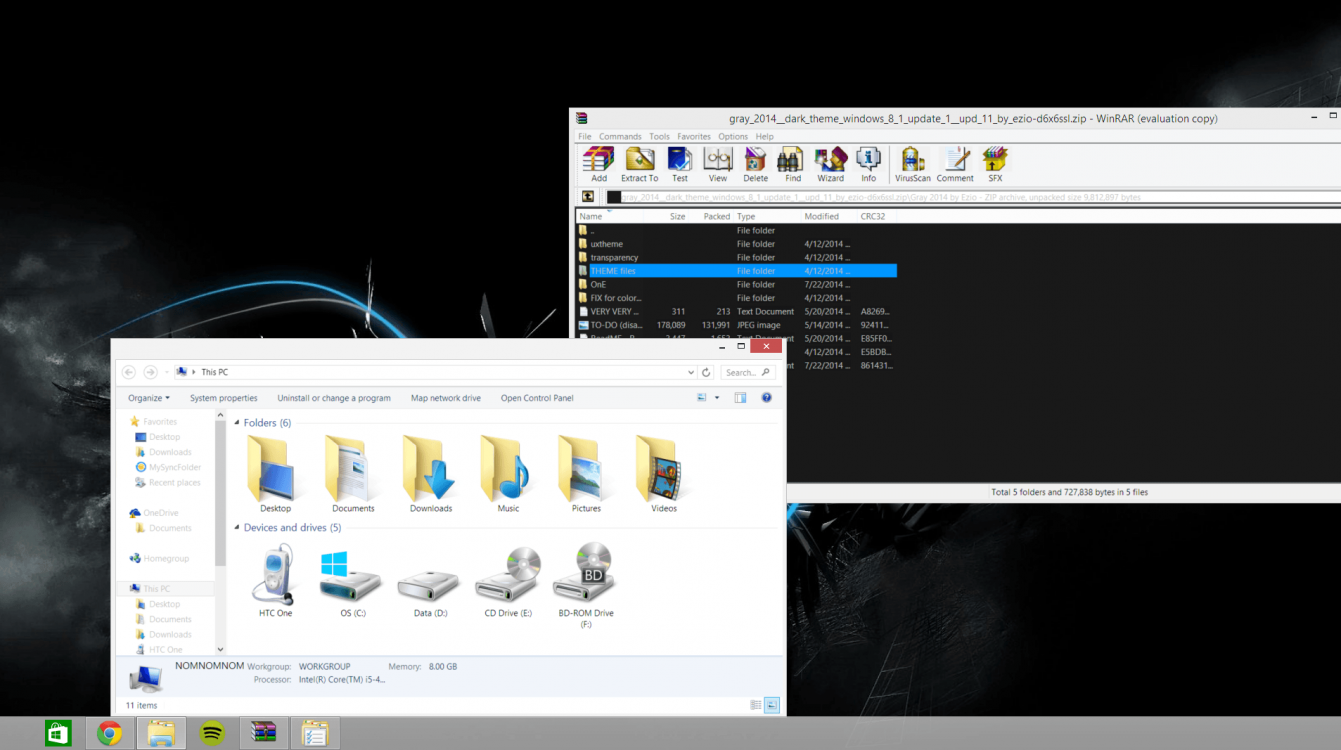1341x750 pixels.
Task: Toggle the preview pane button in Explorer
Action: coord(740,398)
